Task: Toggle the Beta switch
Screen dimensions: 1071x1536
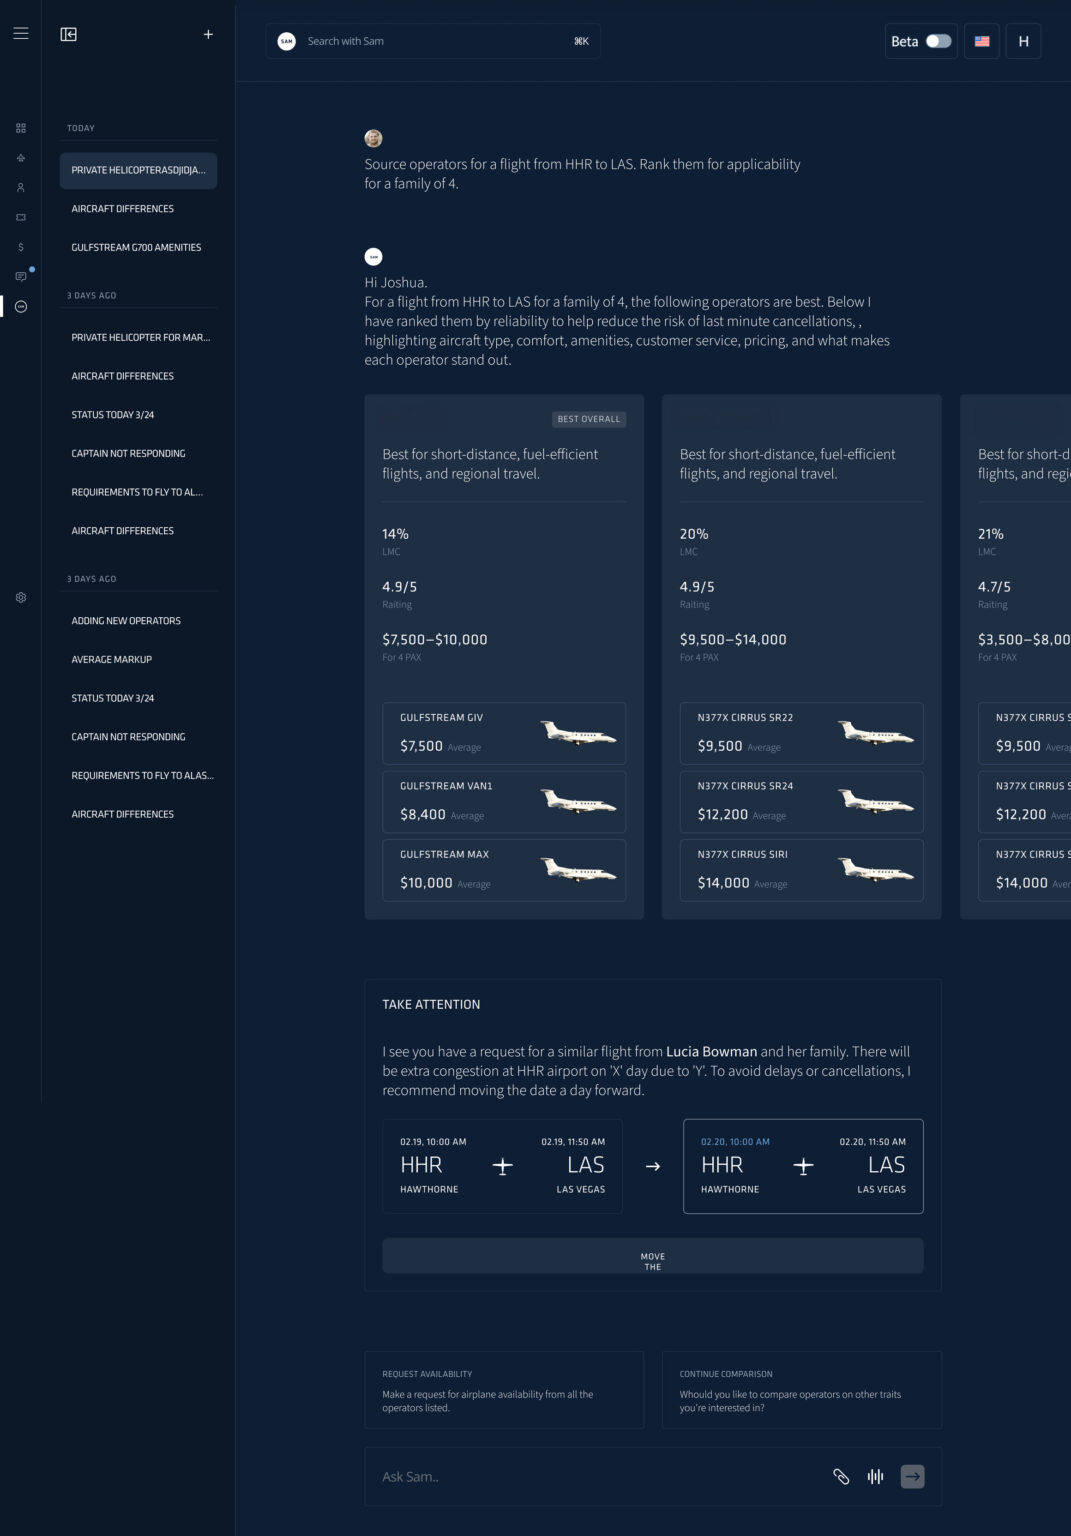Action: [x=938, y=41]
